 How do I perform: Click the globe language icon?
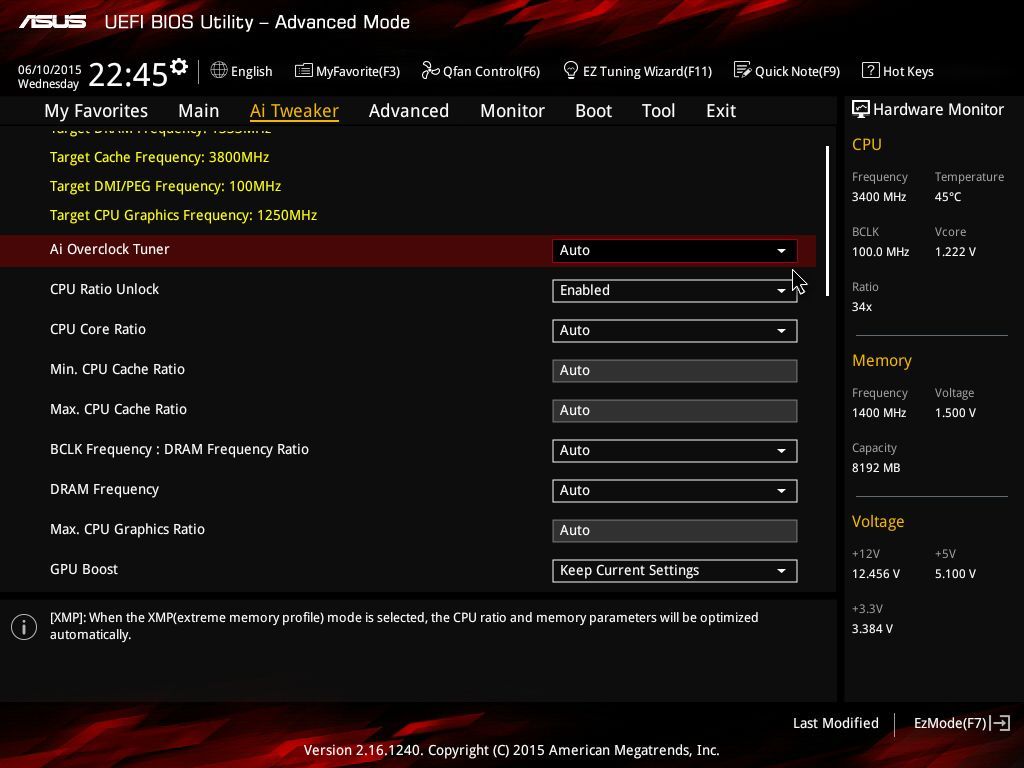point(219,71)
